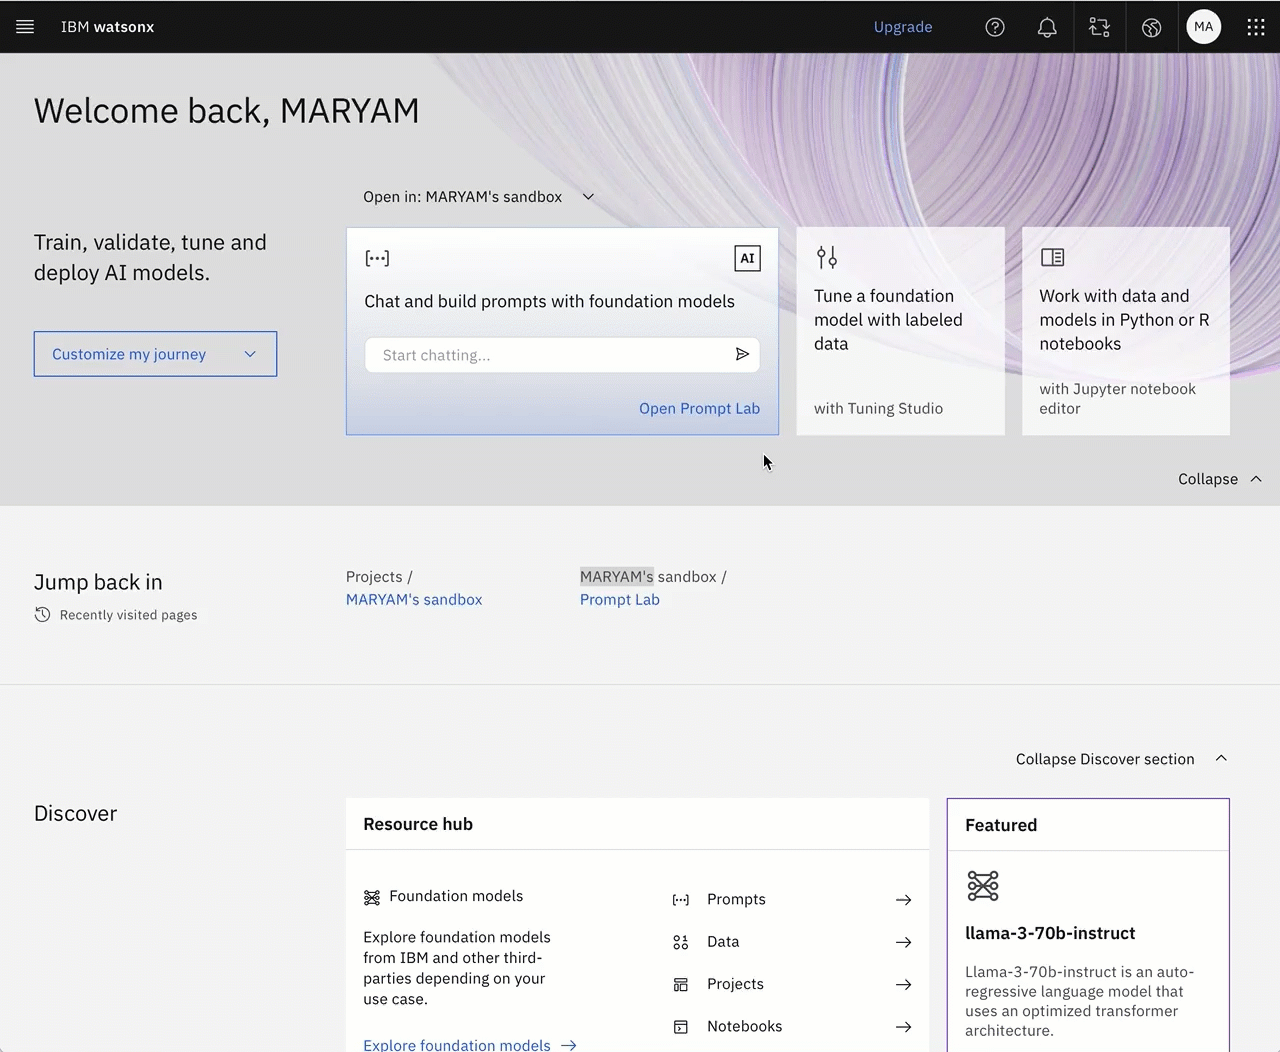
Task: Click the hamburger navigation menu icon
Action: click(25, 27)
